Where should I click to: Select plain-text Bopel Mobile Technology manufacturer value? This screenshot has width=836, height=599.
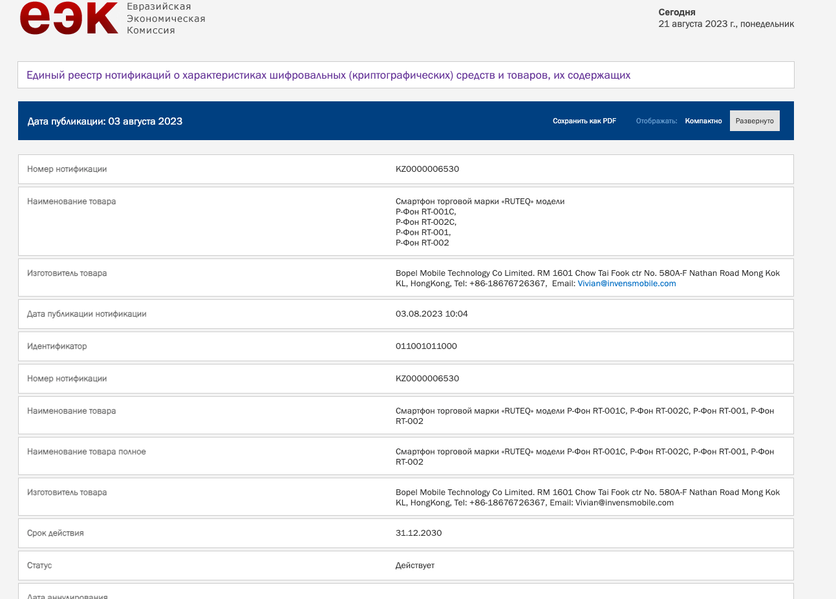tap(588, 498)
